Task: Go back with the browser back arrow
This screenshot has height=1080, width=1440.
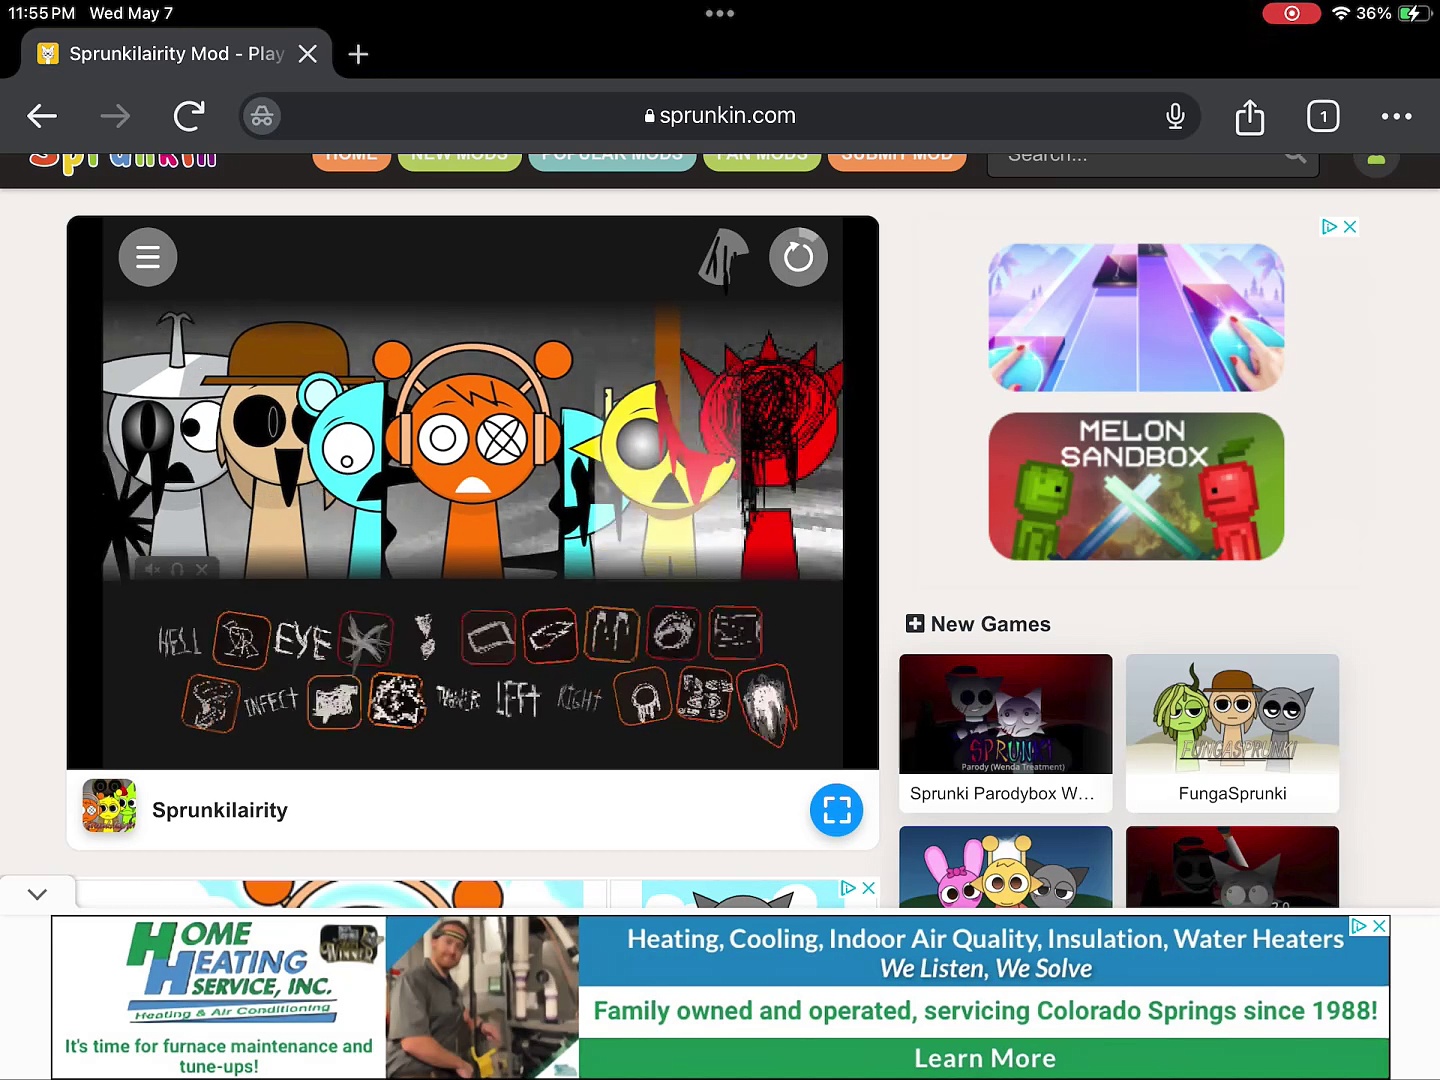Action: 42,116
